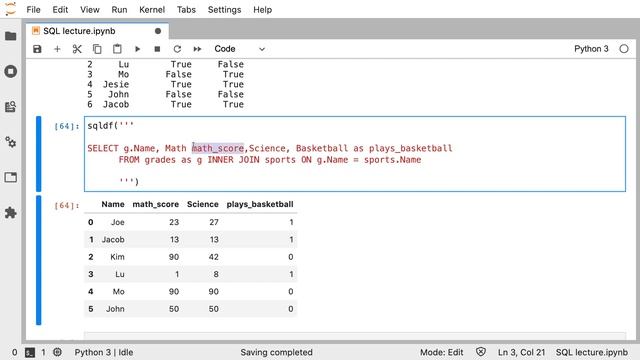Screen dimensions: 640x360
Task: Copy selected cells icon
Action: click(97, 49)
